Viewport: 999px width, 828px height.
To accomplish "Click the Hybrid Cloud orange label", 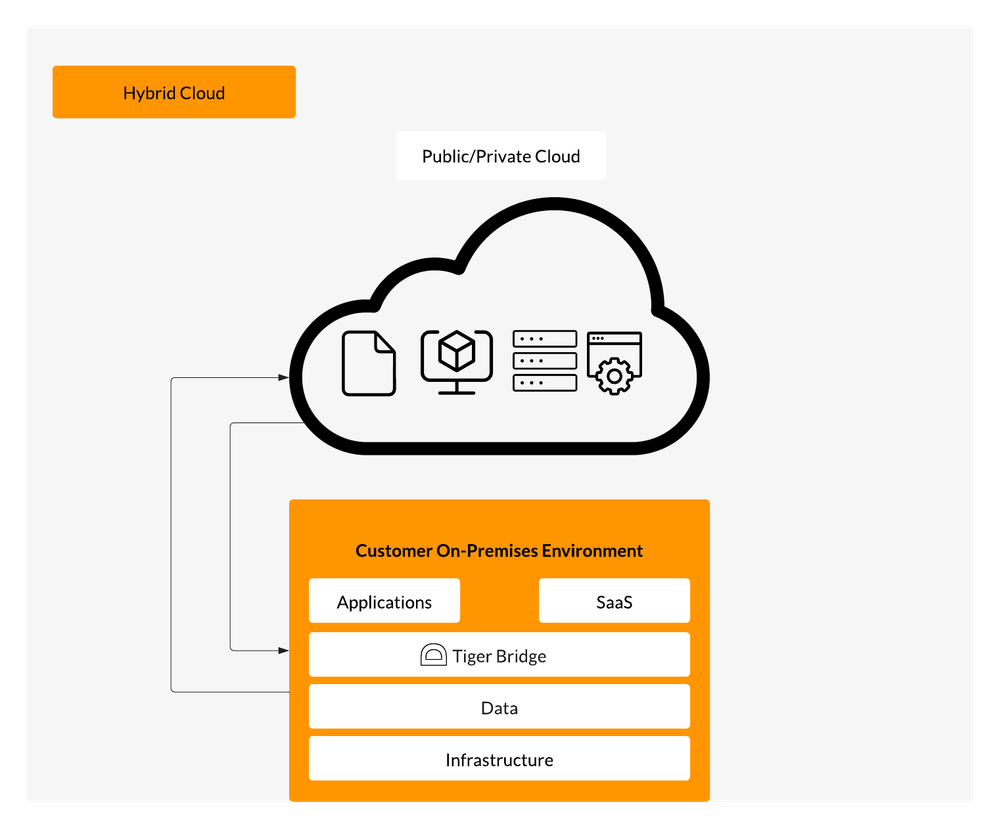I will (174, 92).
